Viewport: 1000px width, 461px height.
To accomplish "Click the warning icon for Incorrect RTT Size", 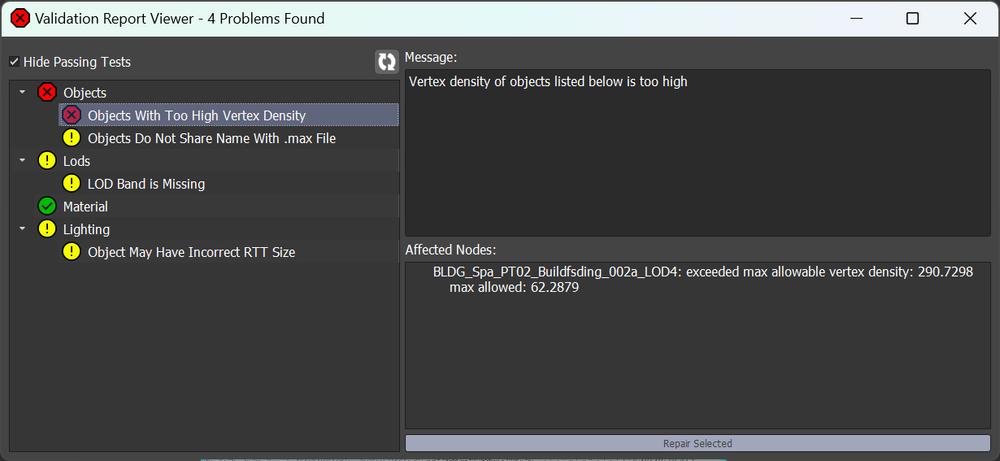I will point(71,252).
